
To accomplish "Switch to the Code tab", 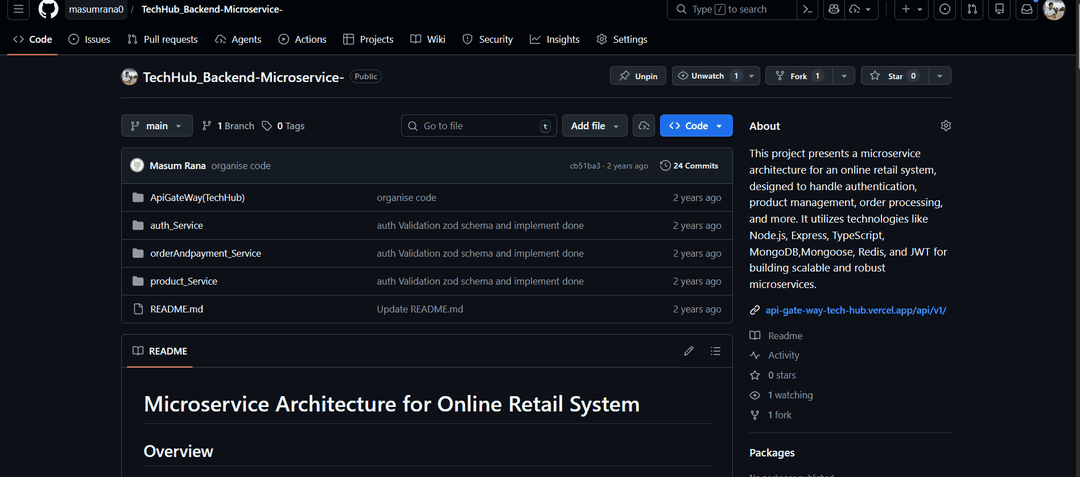I will coord(32,39).
